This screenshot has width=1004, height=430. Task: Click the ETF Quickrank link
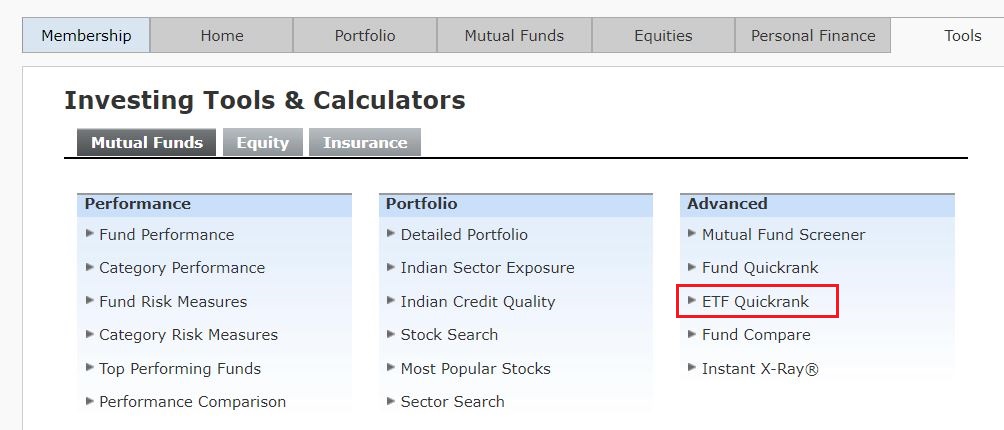755,302
